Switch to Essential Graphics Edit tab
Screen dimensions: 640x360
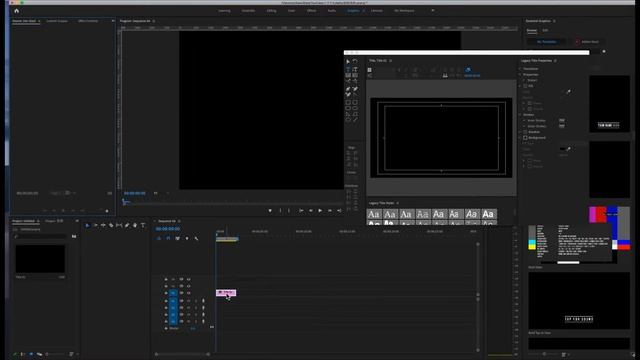point(545,31)
